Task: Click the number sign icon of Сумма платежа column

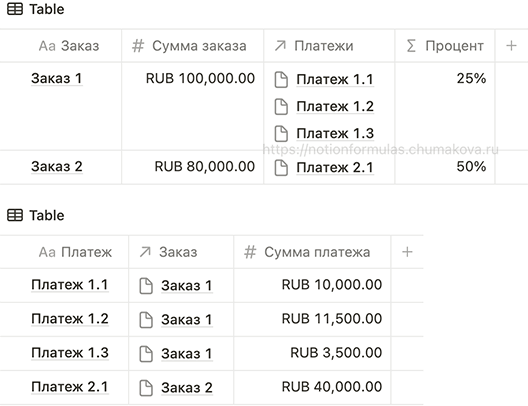Action: (x=250, y=252)
